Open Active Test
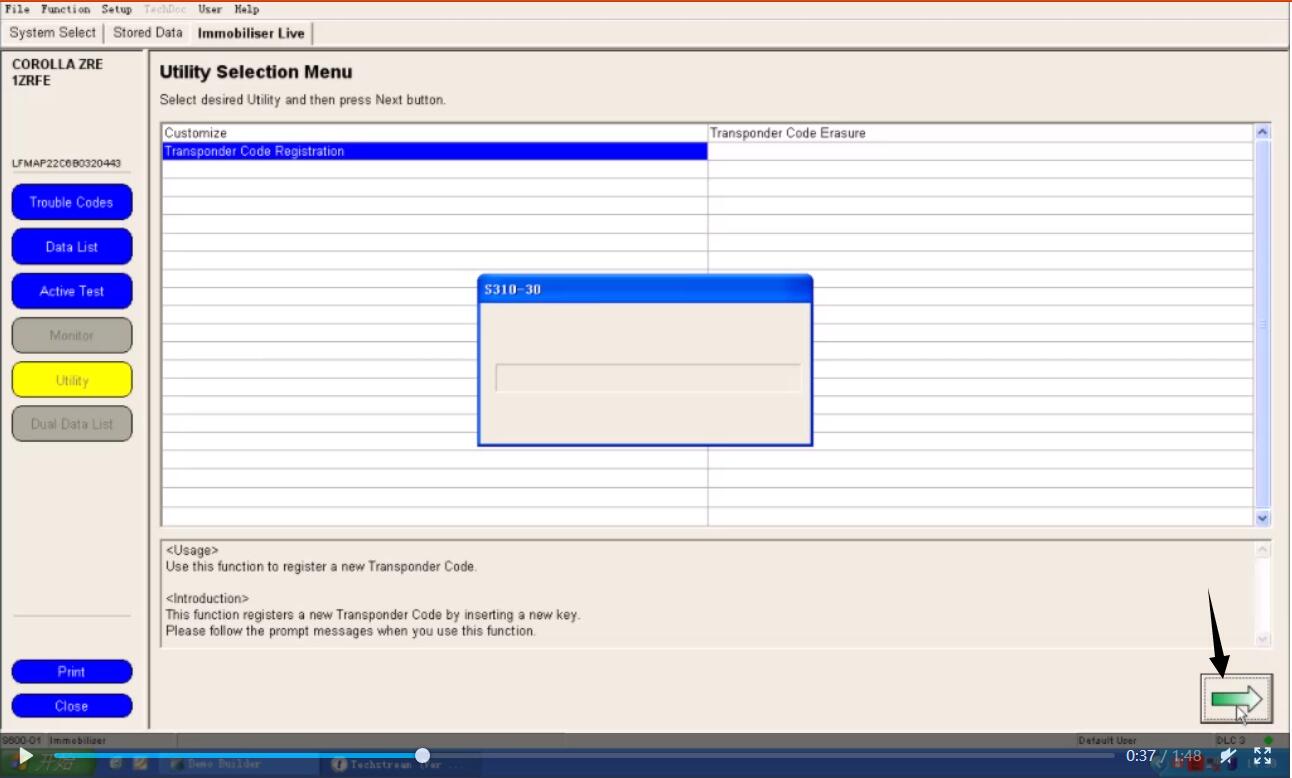This screenshot has height=778, width=1292. click(72, 291)
